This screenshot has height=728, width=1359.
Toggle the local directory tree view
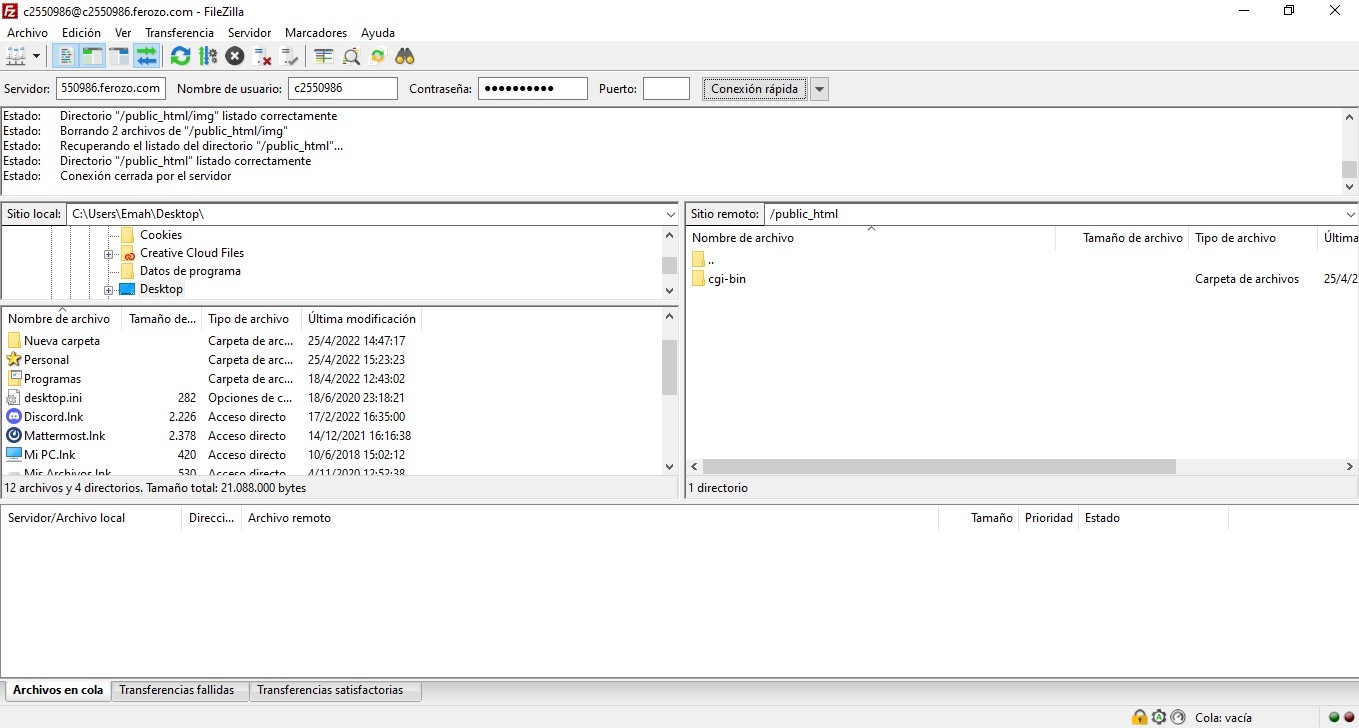(x=93, y=56)
